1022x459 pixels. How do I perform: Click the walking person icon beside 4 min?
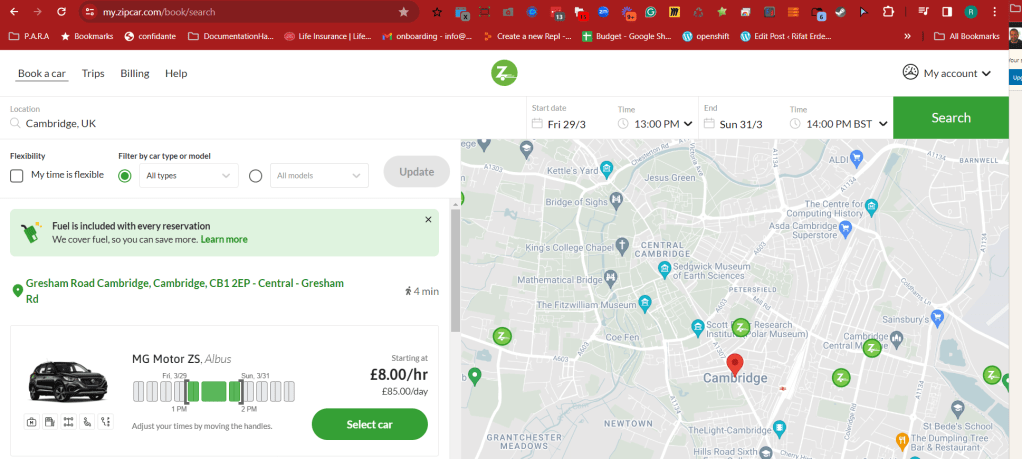(408, 291)
